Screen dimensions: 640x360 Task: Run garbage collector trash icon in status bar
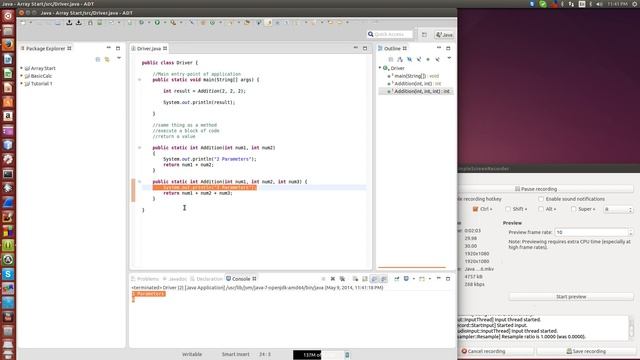point(347,355)
